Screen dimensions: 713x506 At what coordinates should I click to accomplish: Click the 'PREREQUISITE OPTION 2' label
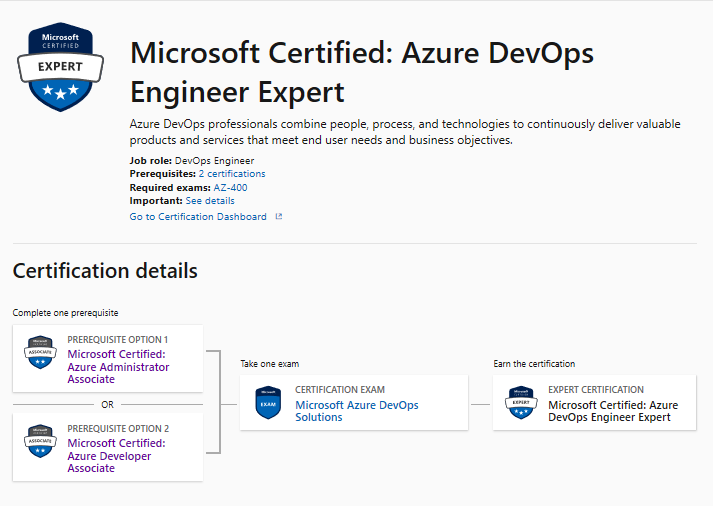coord(118,429)
